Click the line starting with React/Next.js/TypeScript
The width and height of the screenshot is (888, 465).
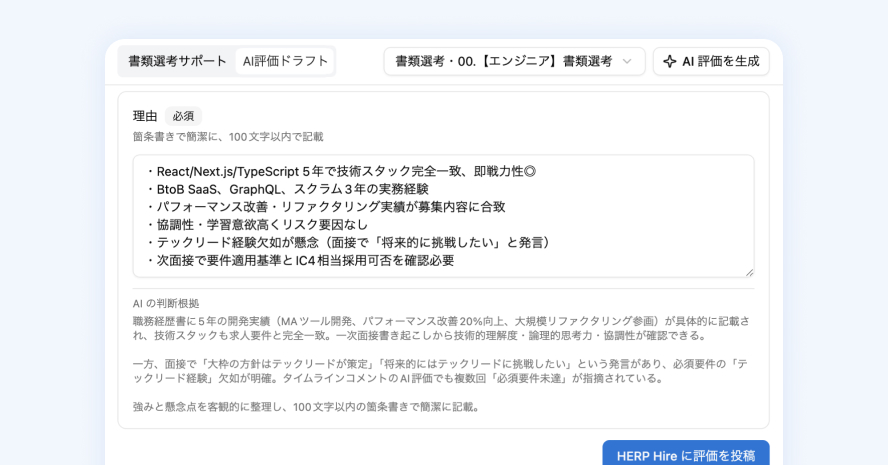[341, 171]
